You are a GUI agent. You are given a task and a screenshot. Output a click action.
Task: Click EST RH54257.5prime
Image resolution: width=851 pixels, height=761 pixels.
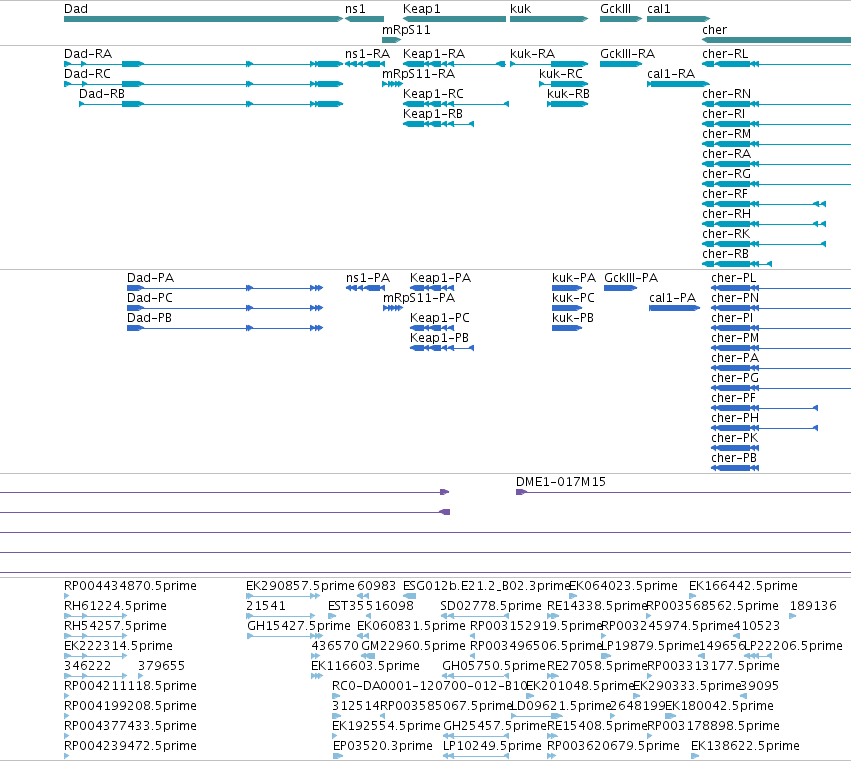116,626
